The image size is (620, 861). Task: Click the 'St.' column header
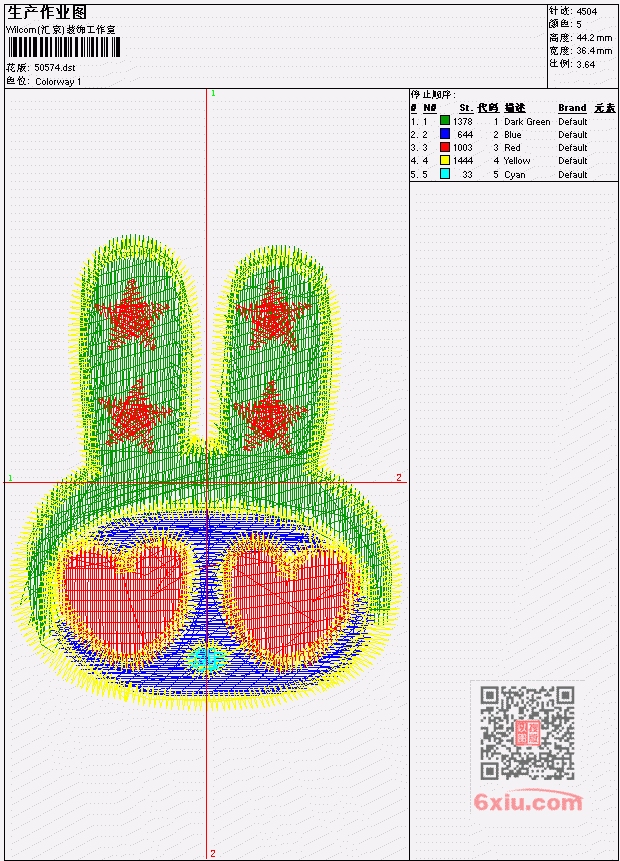tap(466, 108)
